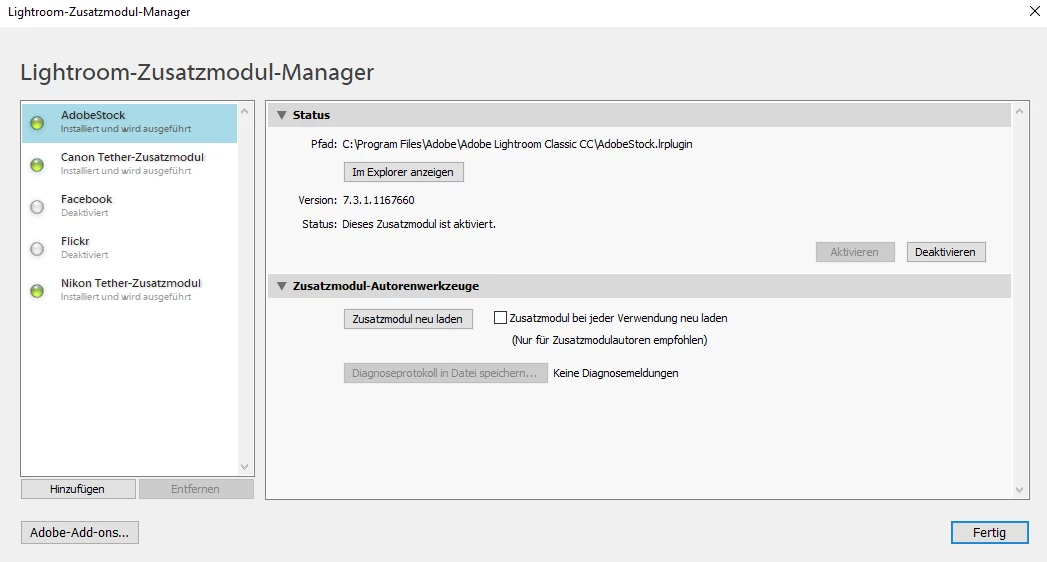The width and height of the screenshot is (1047, 562).
Task: Click the Fertig button
Action: 990,533
